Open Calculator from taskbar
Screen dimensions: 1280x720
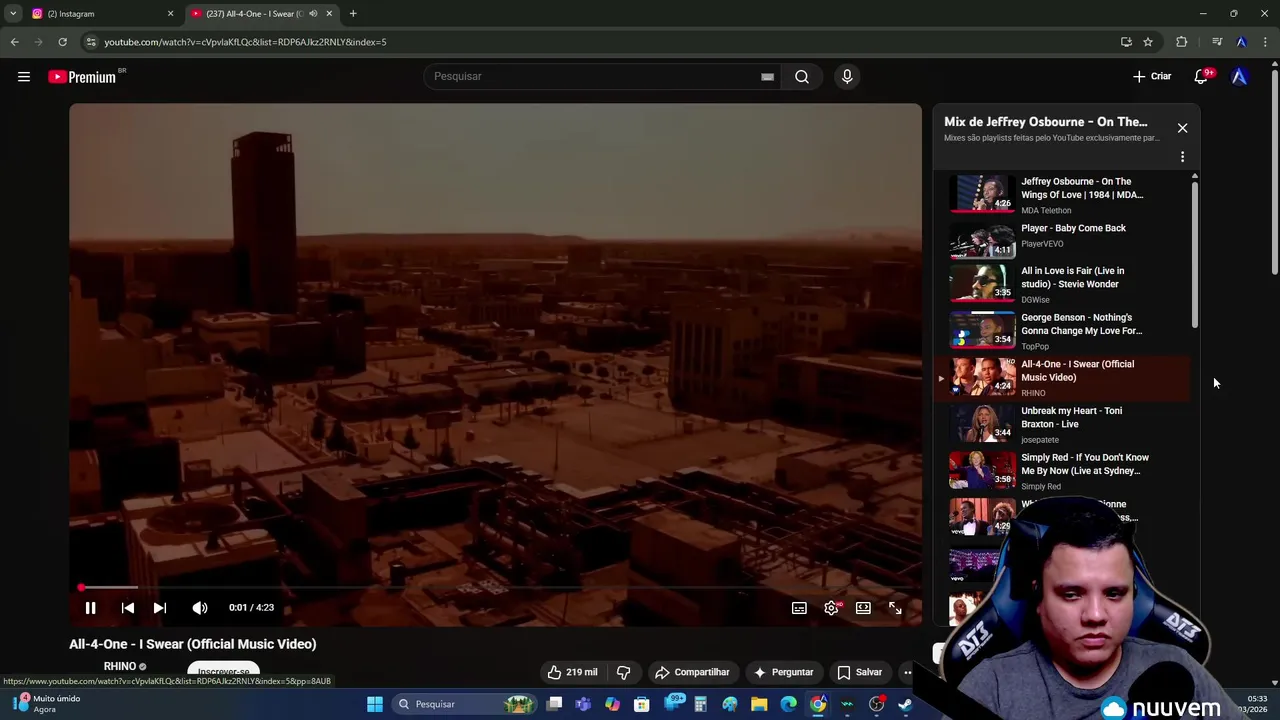tap(701, 704)
